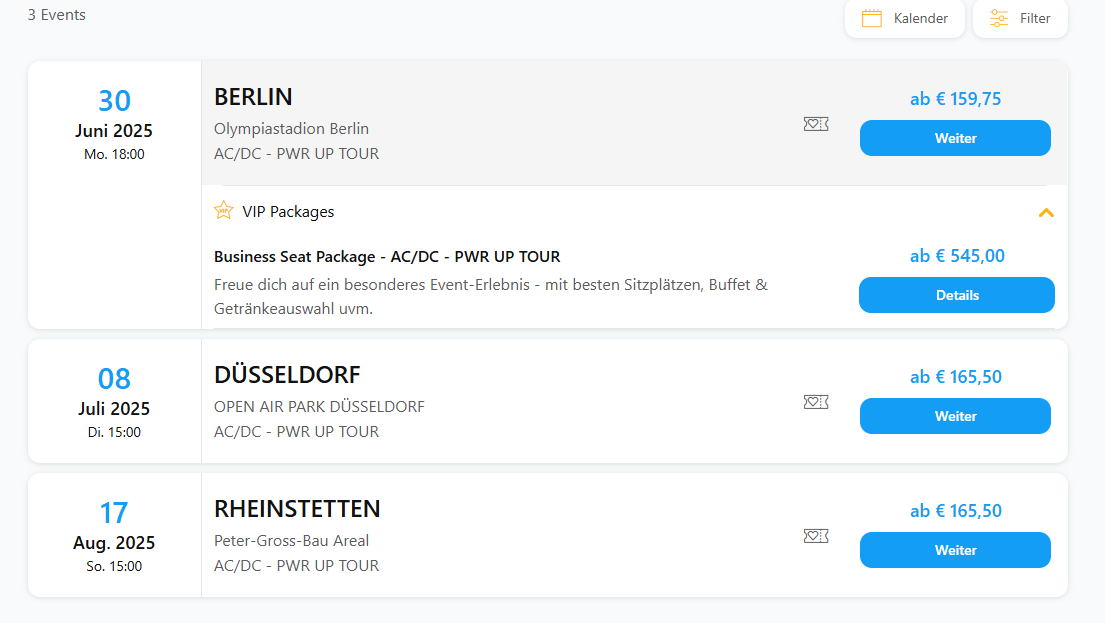Click the calendar icon next to Kalender
Image resolution: width=1105 pixels, height=623 pixels.
pyautogui.click(x=871, y=18)
